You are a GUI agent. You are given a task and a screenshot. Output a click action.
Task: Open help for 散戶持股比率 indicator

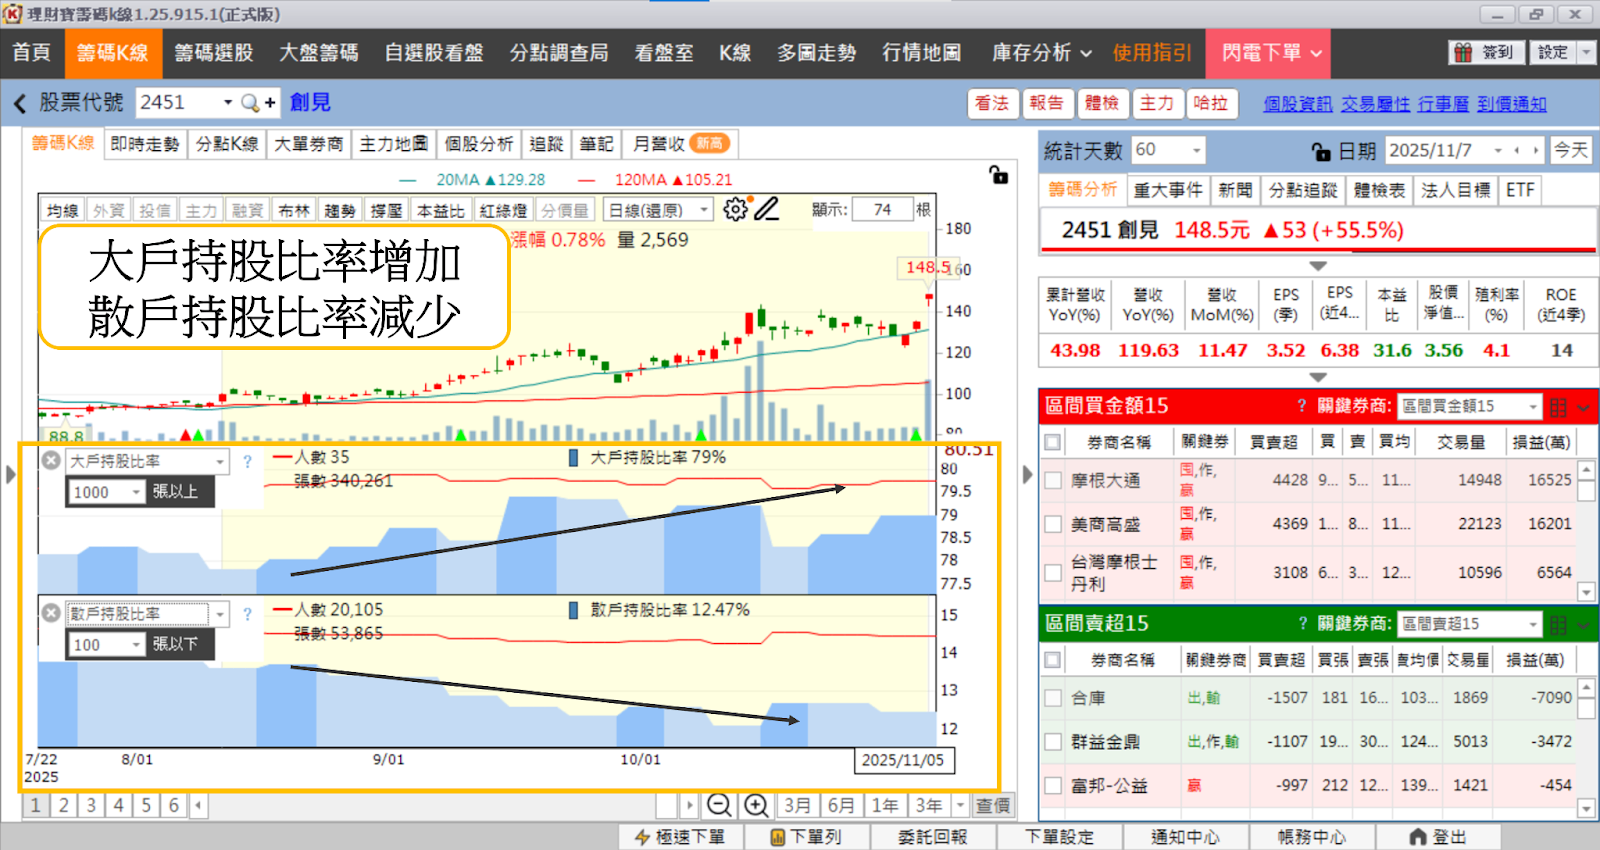(247, 613)
